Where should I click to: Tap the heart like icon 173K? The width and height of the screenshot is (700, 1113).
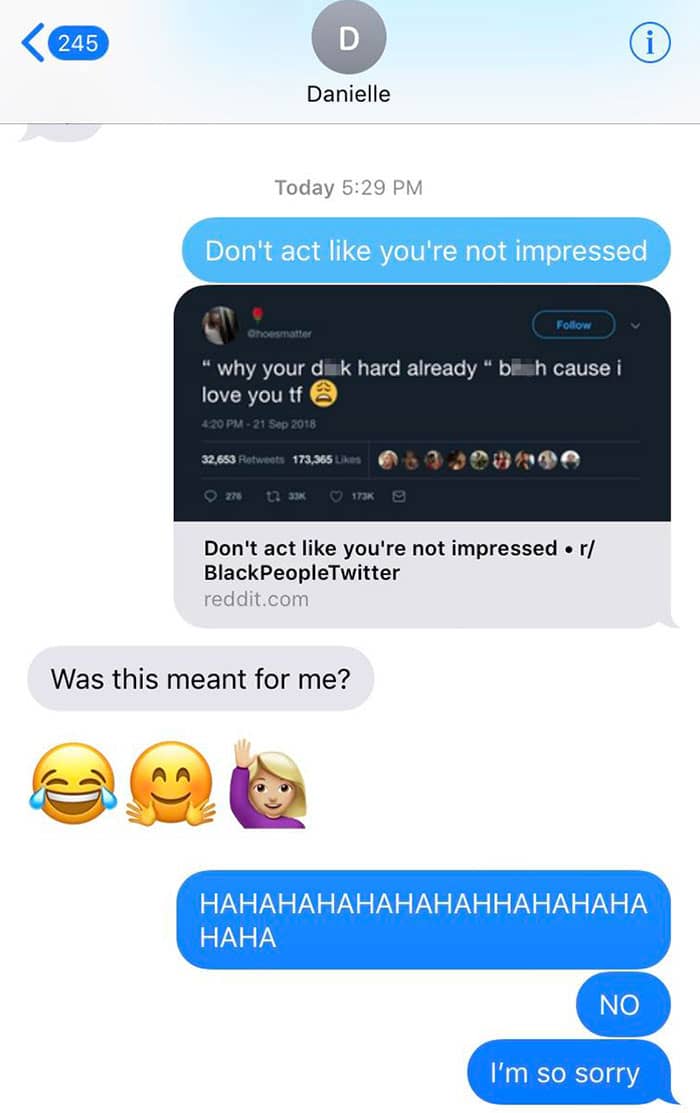337,496
